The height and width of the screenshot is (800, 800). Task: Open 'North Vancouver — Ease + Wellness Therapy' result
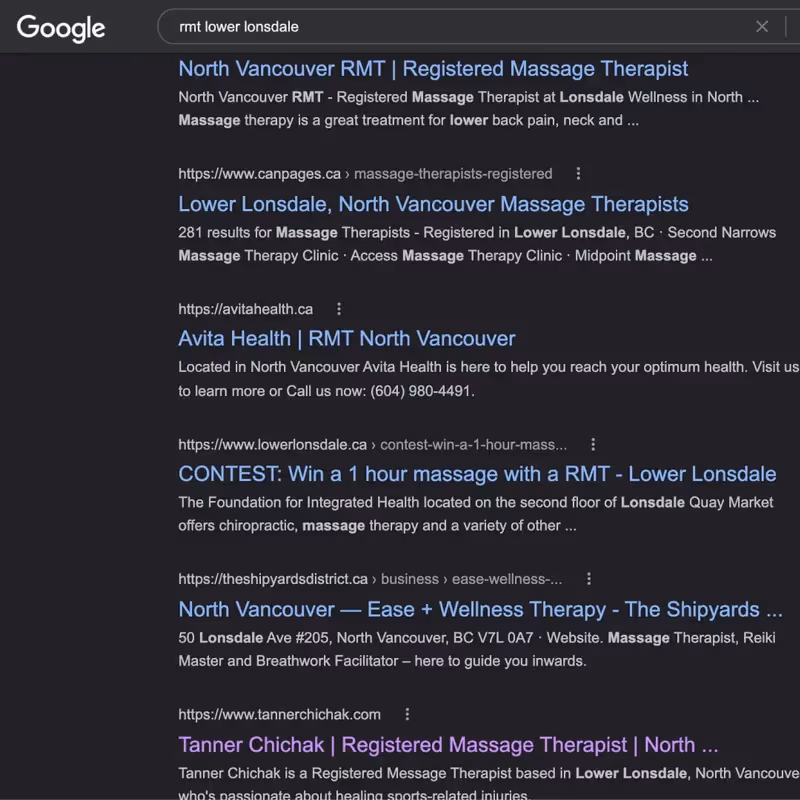coord(480,609)
